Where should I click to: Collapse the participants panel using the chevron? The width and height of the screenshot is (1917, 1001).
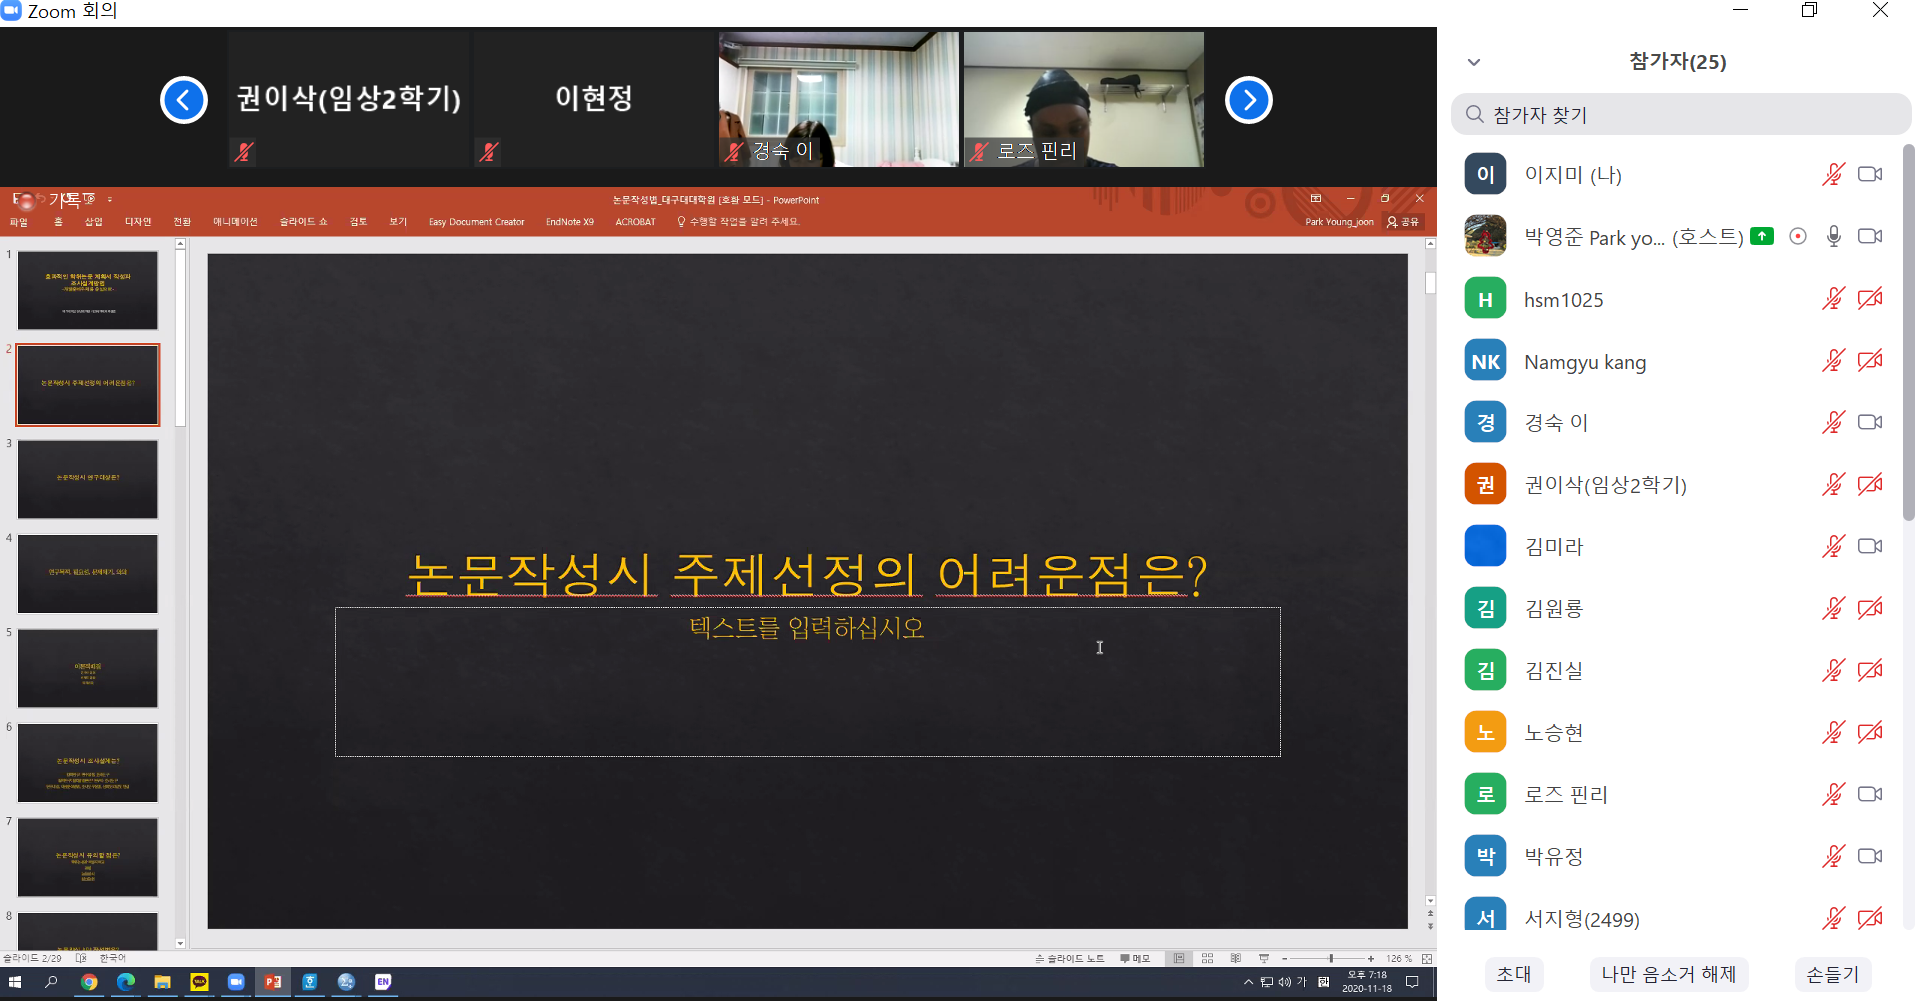[x=1473, y=62]
